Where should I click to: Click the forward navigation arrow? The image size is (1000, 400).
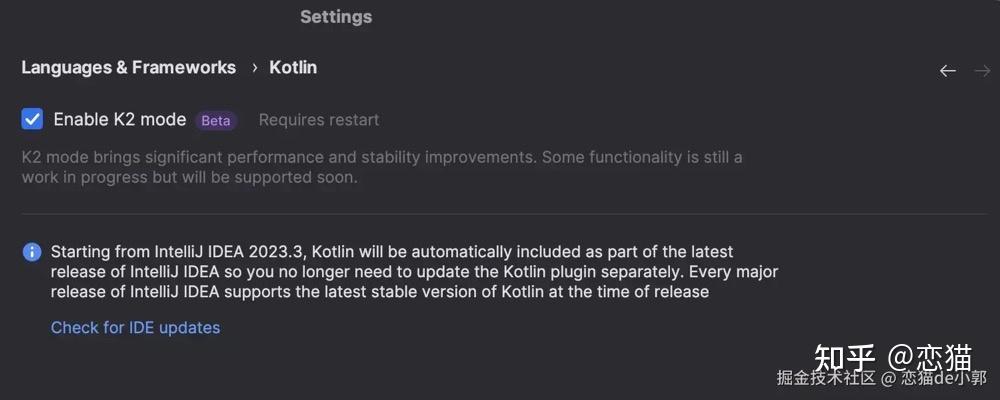[981, 71]
